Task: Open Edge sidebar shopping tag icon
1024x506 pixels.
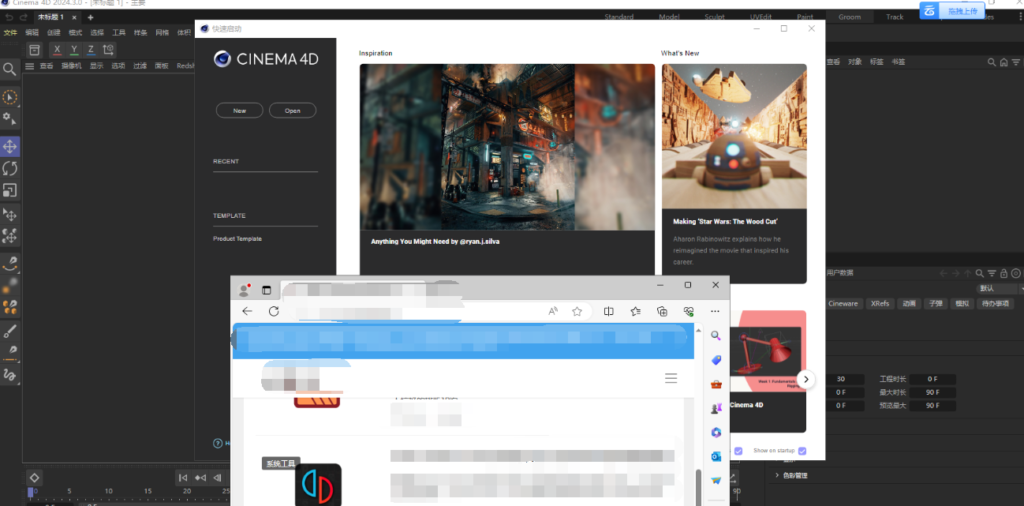Action: [x=716, y=360]
